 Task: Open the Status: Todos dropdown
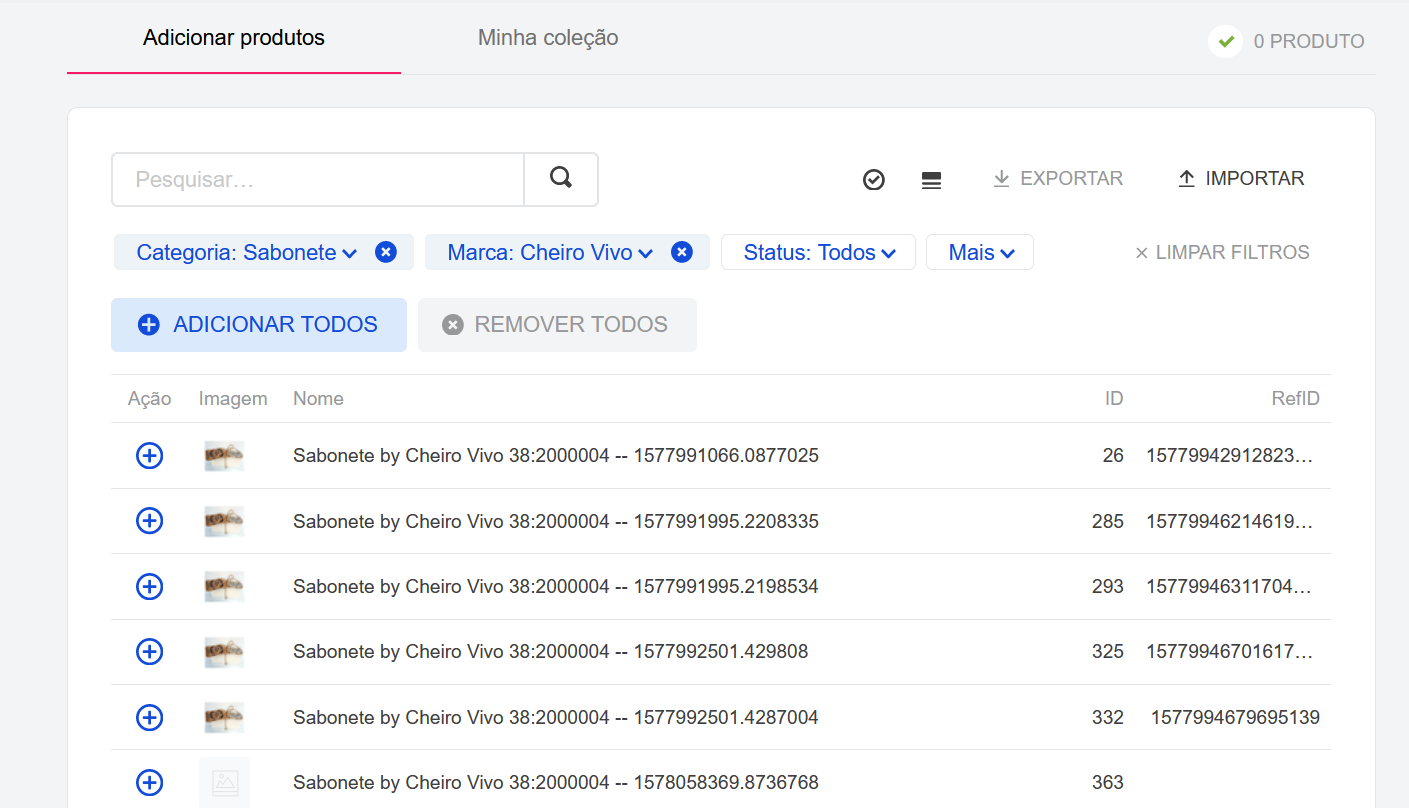pos(817,252)
